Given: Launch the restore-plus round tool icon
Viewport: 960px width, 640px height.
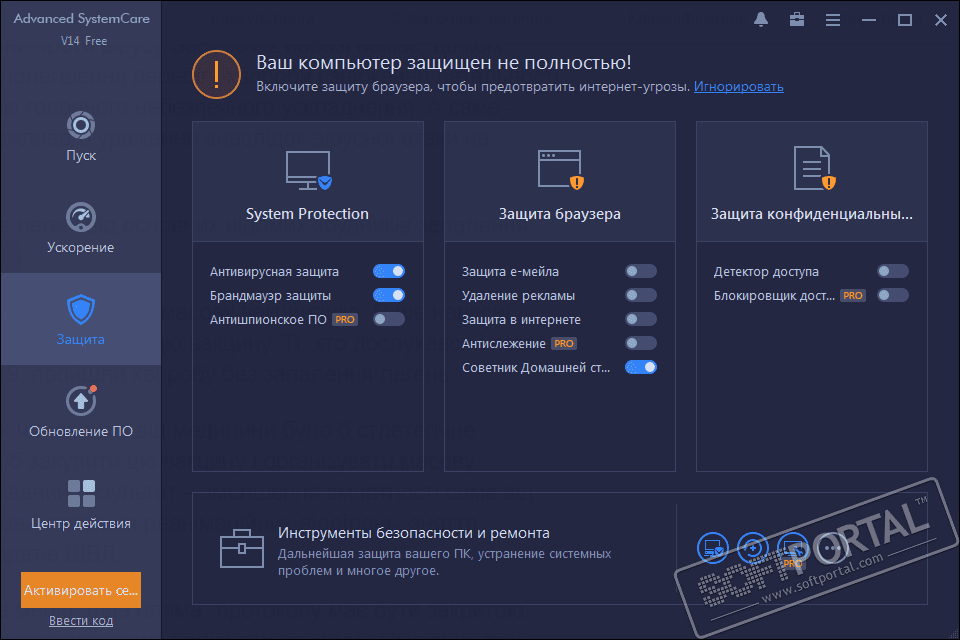Looking at the screenshot, I should point(752,548).
